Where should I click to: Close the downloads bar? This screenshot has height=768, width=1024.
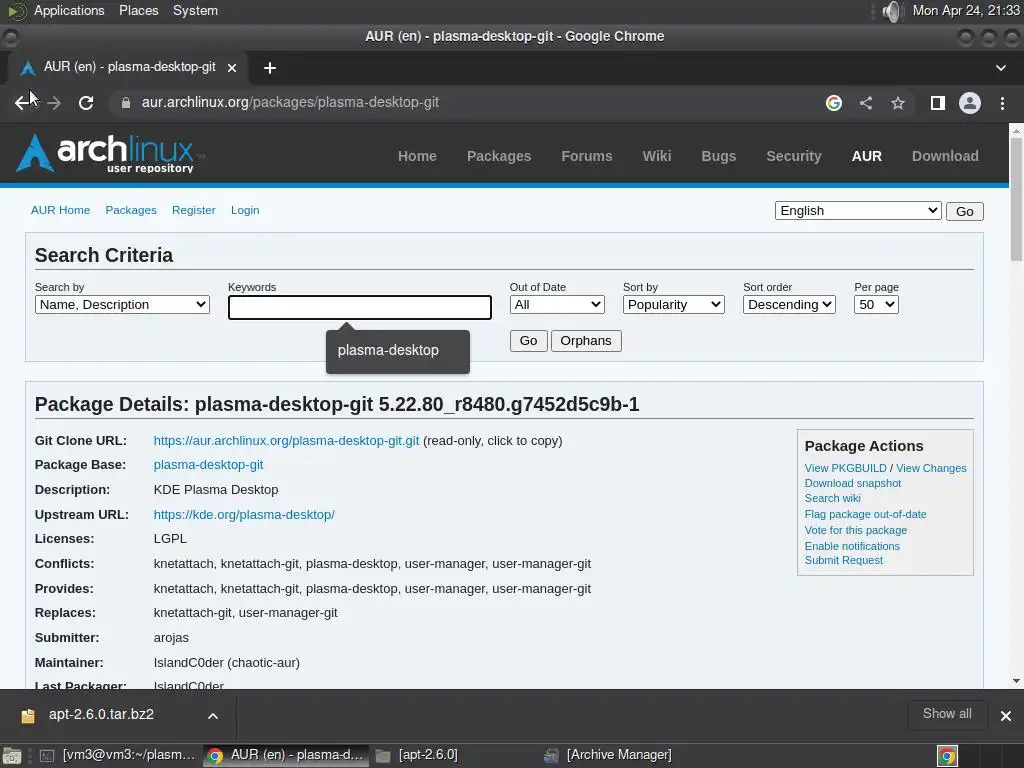[1006, 716]
